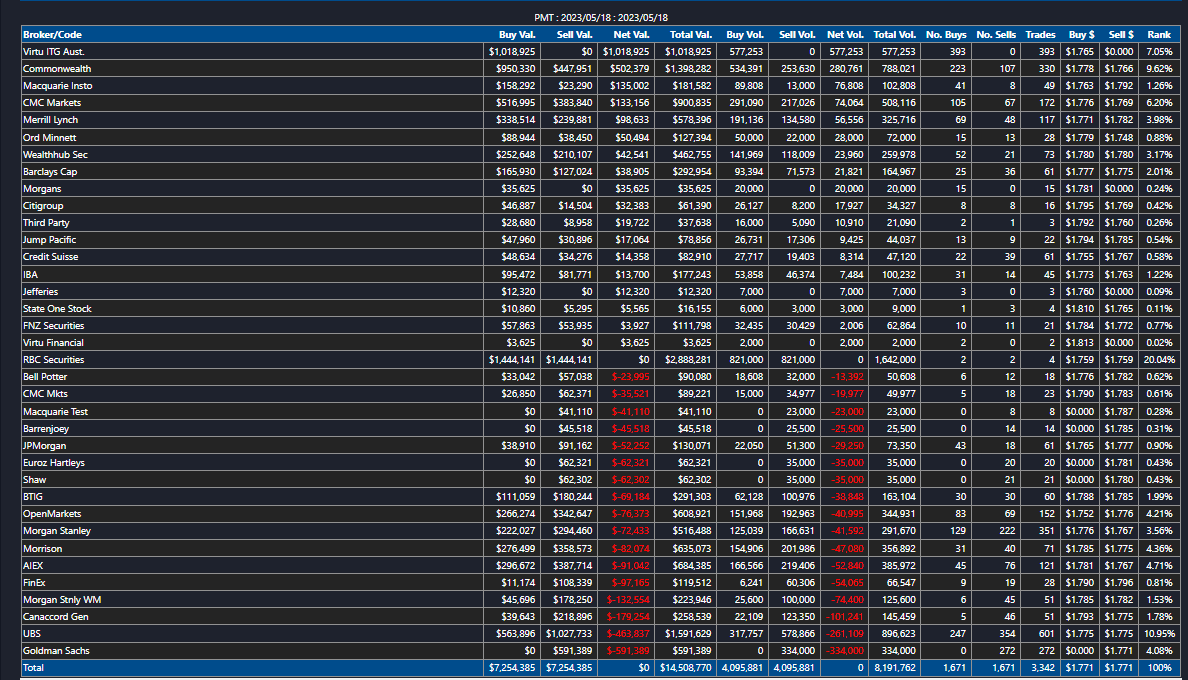Click the No. Buys column header
Screen dimensions: 1188x680
946,35
